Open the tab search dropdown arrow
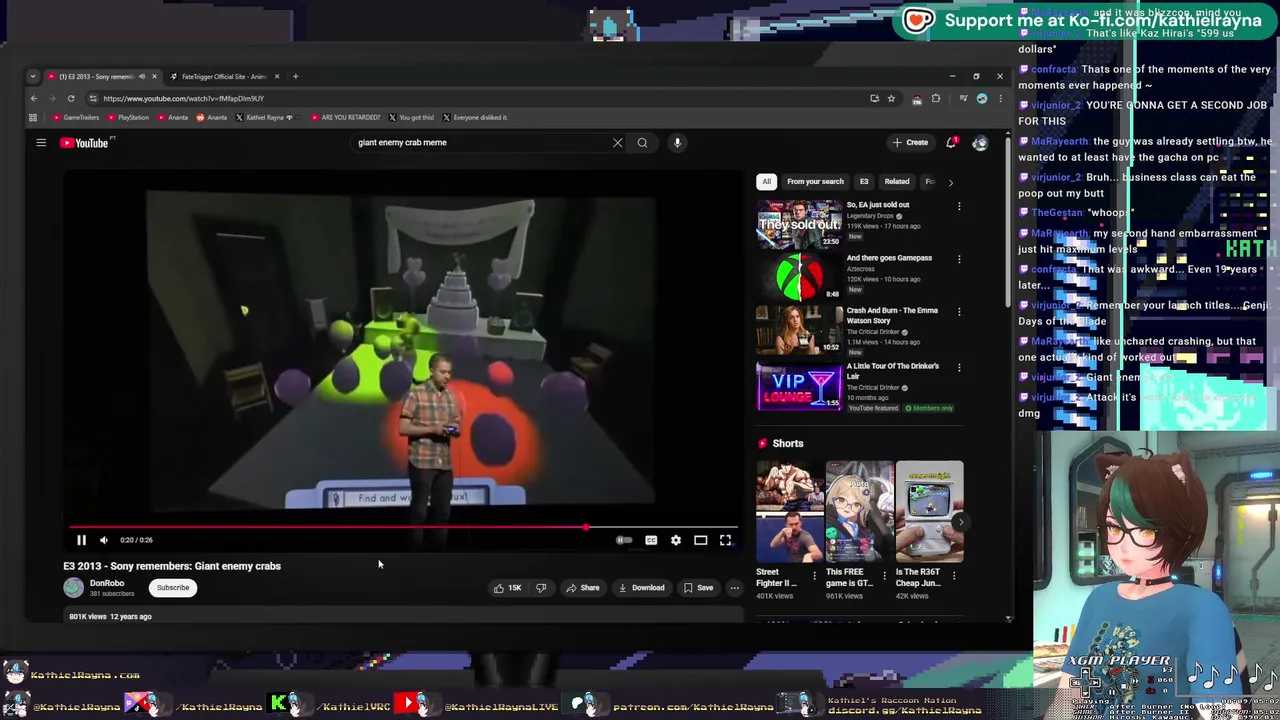This screenshot has height=720, width=1280. tap(33, 77)
